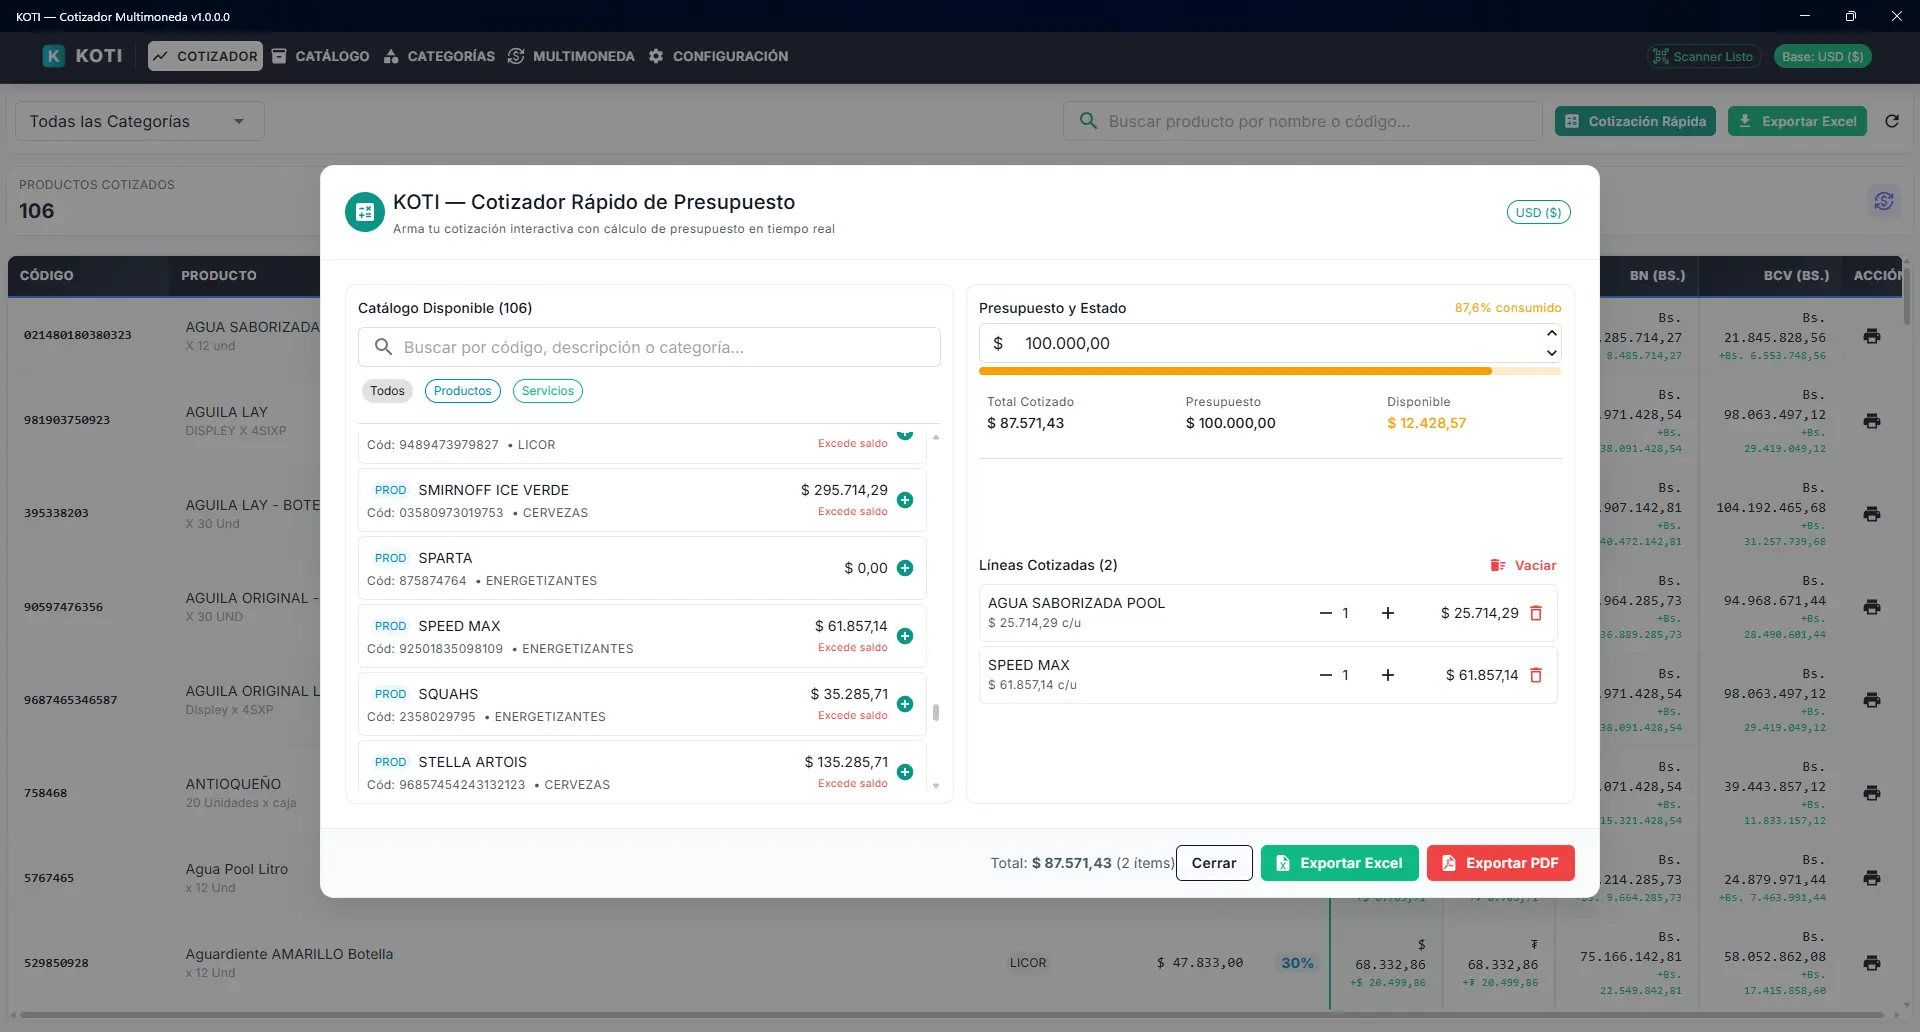Decrement the budget amount down arrow

point(1551,352)
